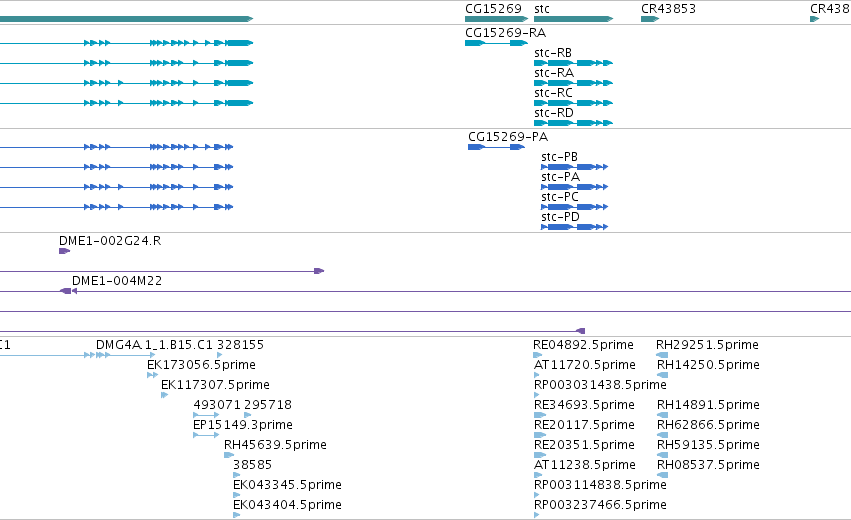Click RH29251.5prime EST
Image resolution: width=851 pixels, height=520 pixels.
click(x=662, y=355)
